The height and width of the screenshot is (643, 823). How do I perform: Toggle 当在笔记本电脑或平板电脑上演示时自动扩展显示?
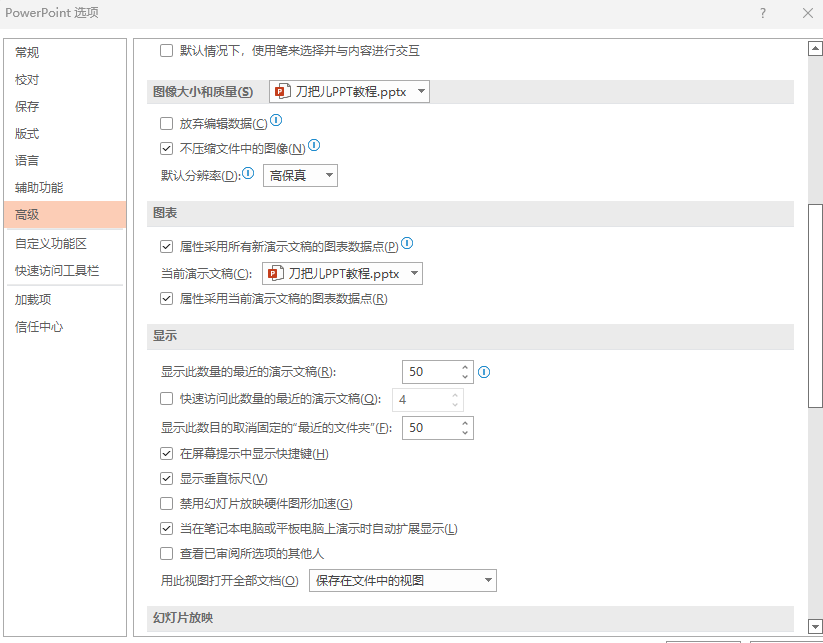point(166,529)
